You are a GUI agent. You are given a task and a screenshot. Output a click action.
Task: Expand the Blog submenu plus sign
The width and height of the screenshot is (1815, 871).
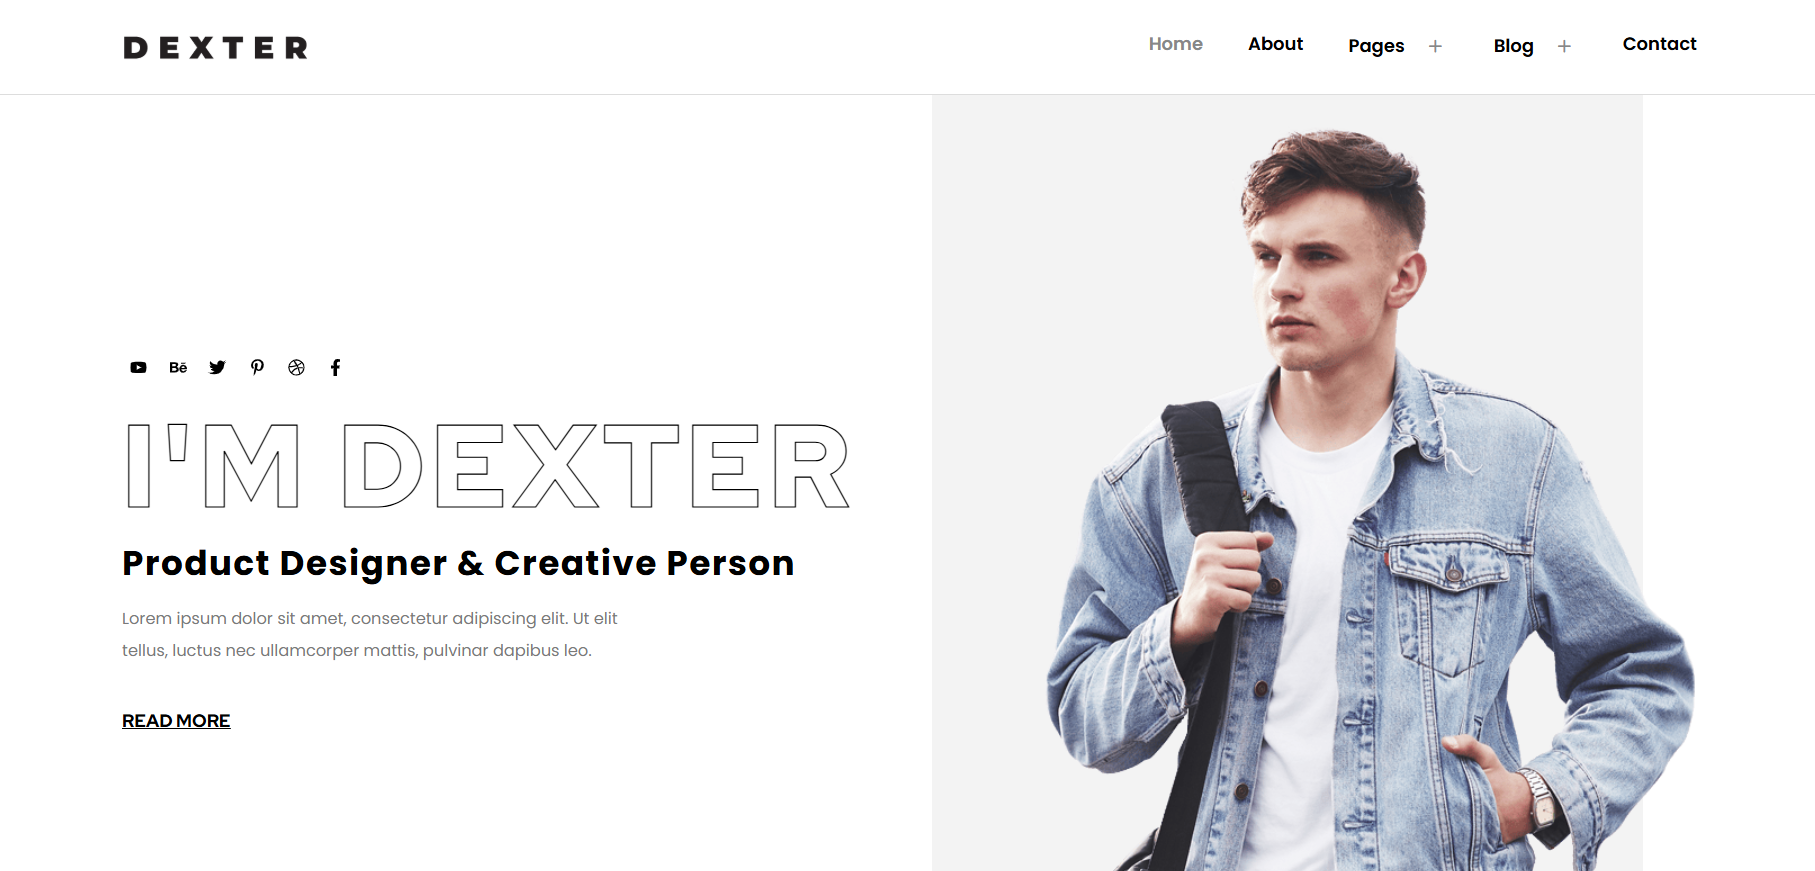1564,46
